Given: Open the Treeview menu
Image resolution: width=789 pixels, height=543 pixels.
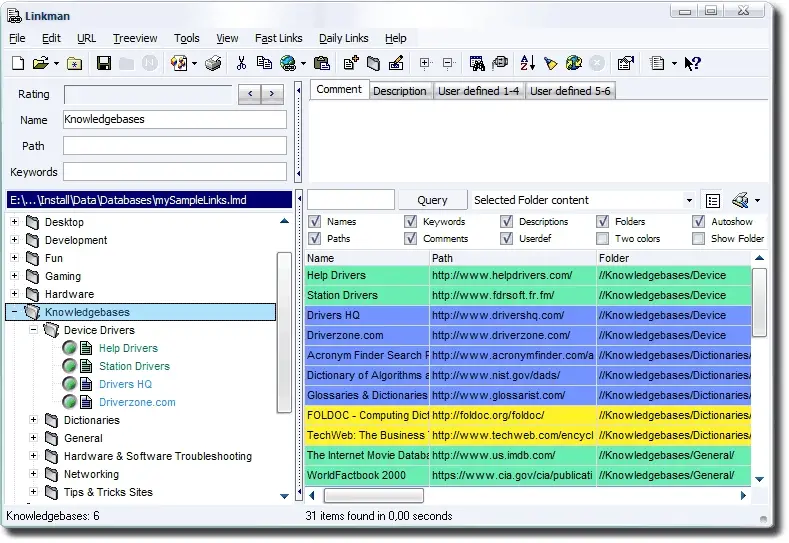Looking at the screenshot, I should 135,38.
